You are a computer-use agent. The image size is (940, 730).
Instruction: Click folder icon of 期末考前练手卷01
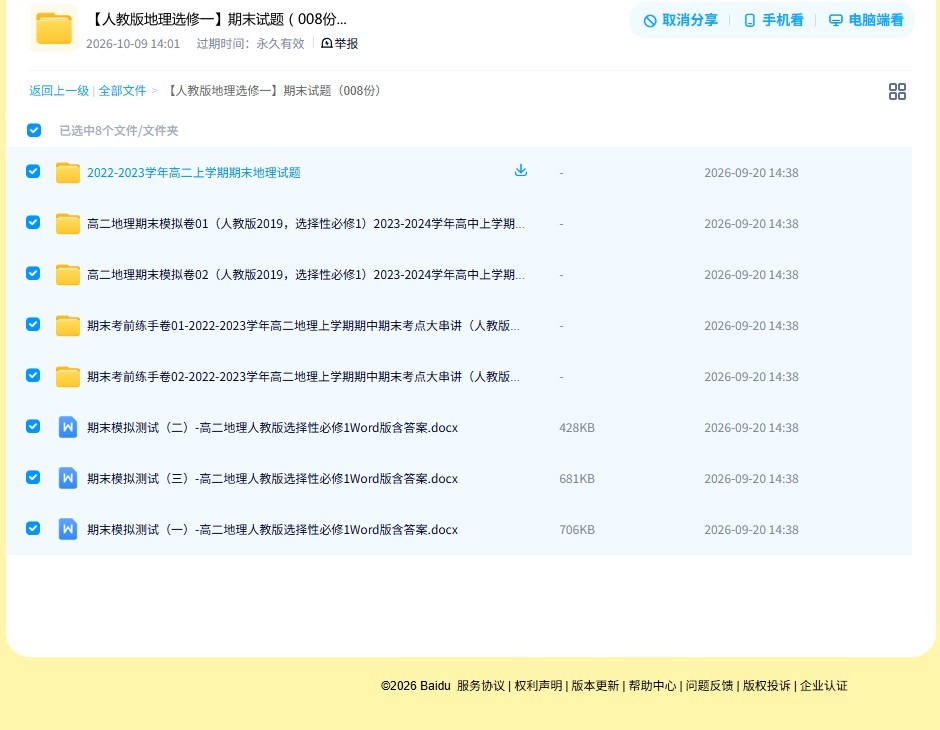point(68,325)
